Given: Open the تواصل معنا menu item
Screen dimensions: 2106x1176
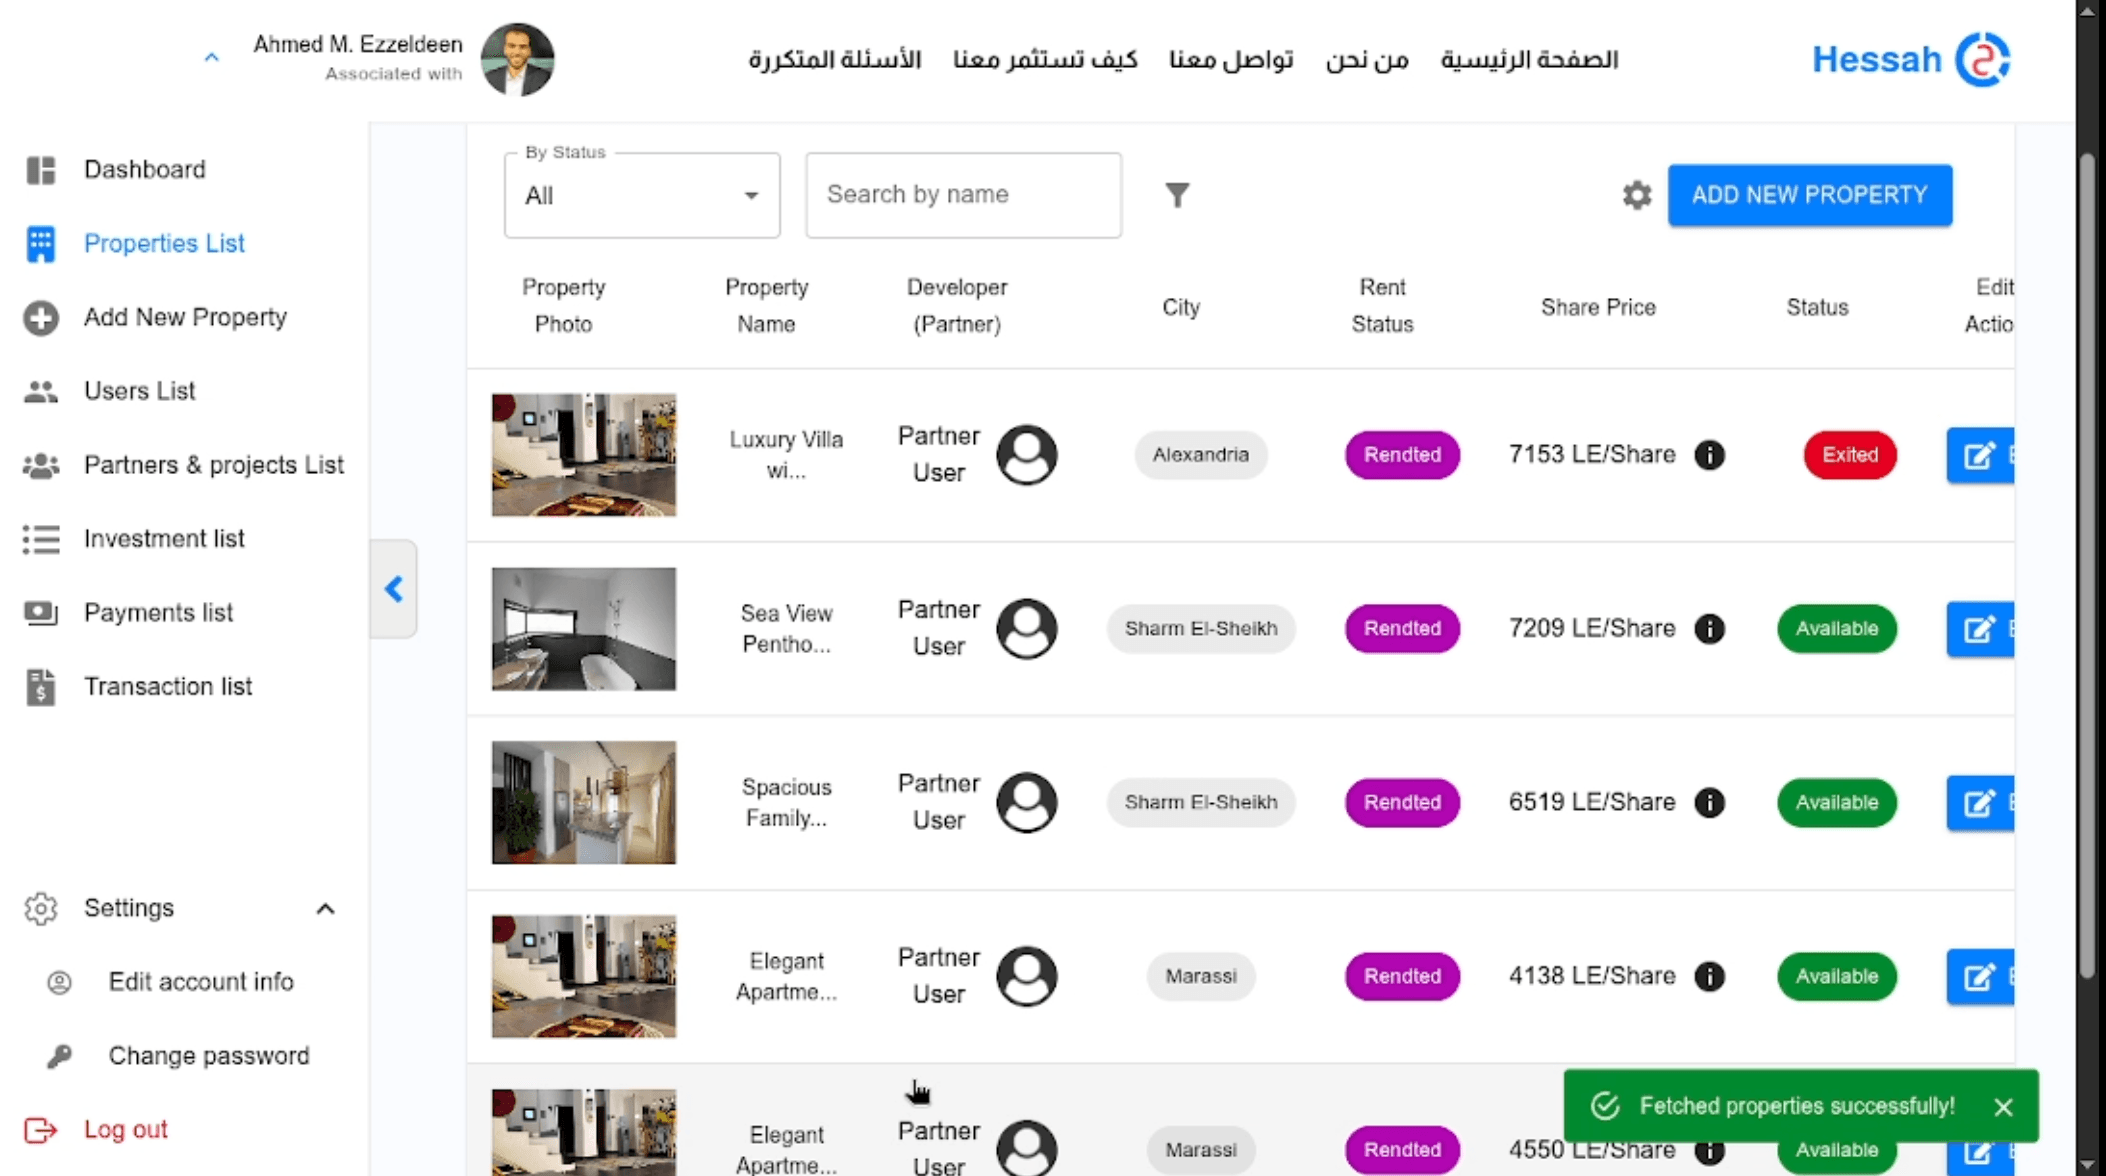Looking at the screenshot, I should [1232, 60].
